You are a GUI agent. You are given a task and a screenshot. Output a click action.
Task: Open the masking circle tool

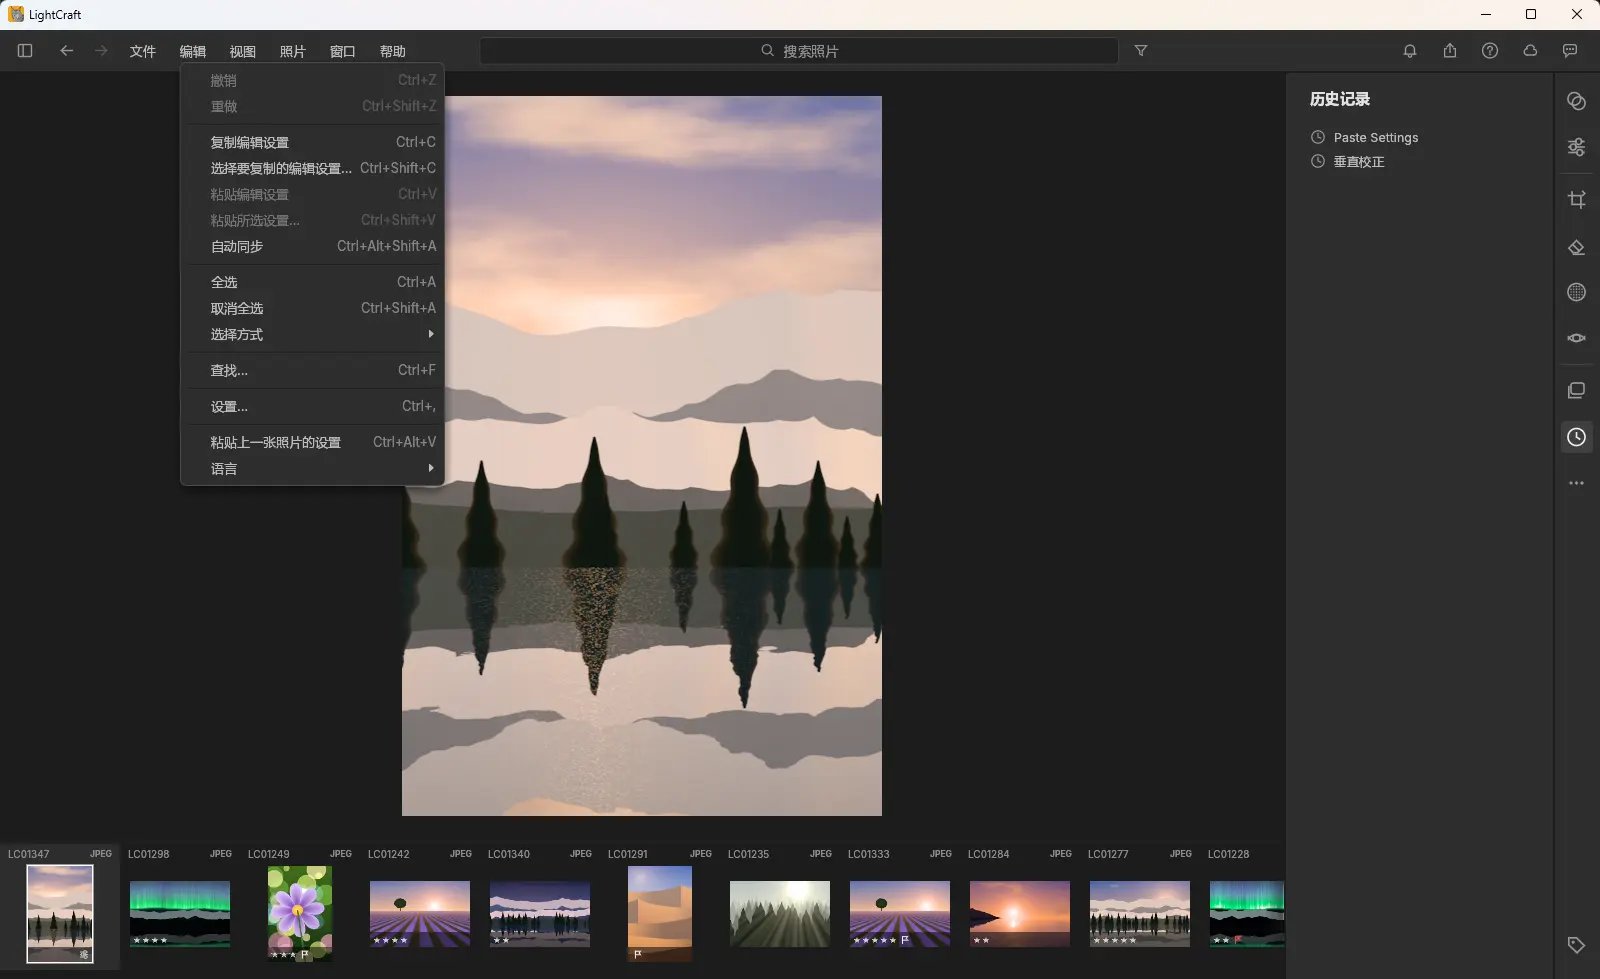pos(1577,292)
